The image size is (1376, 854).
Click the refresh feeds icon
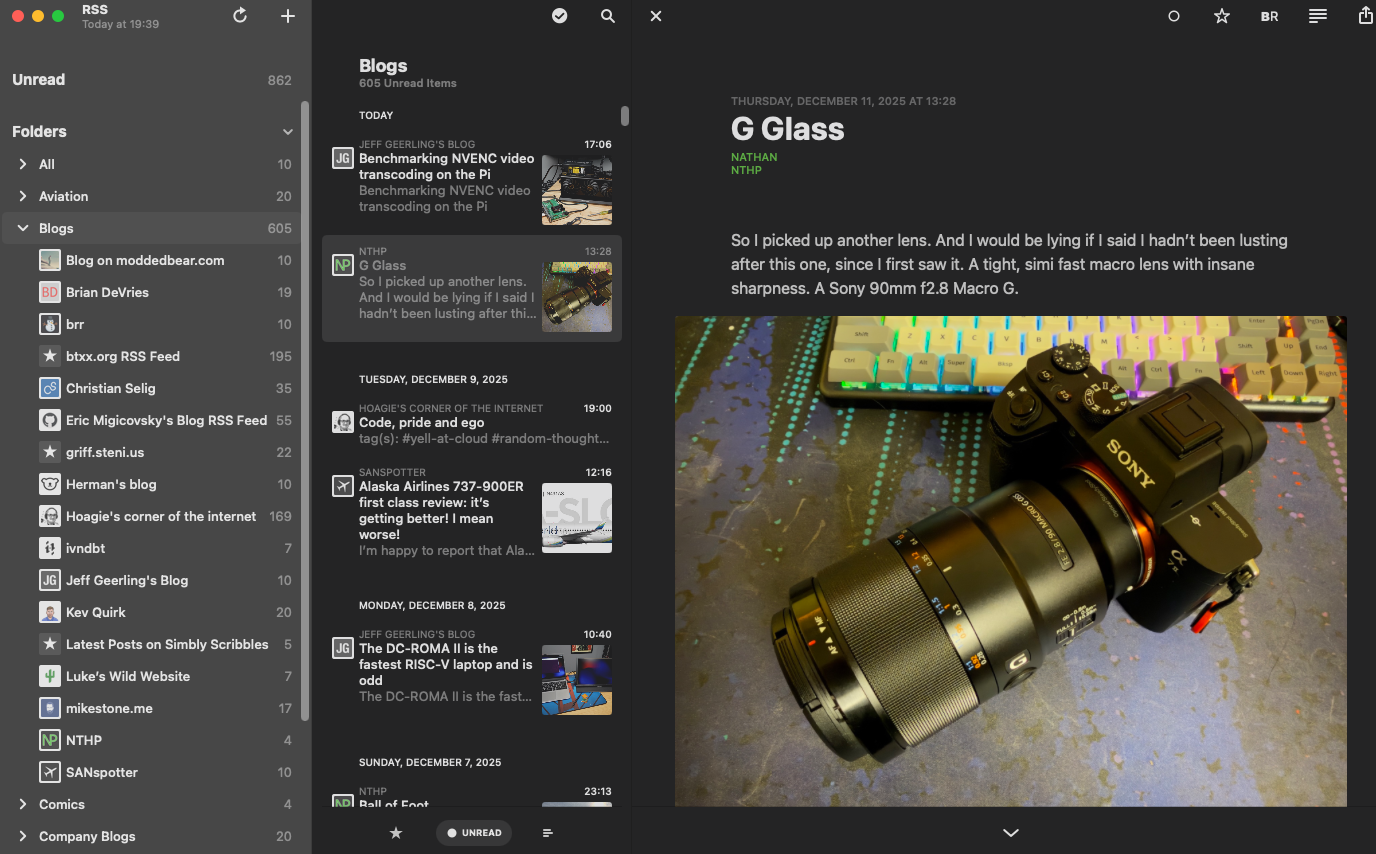coord(240,16)
